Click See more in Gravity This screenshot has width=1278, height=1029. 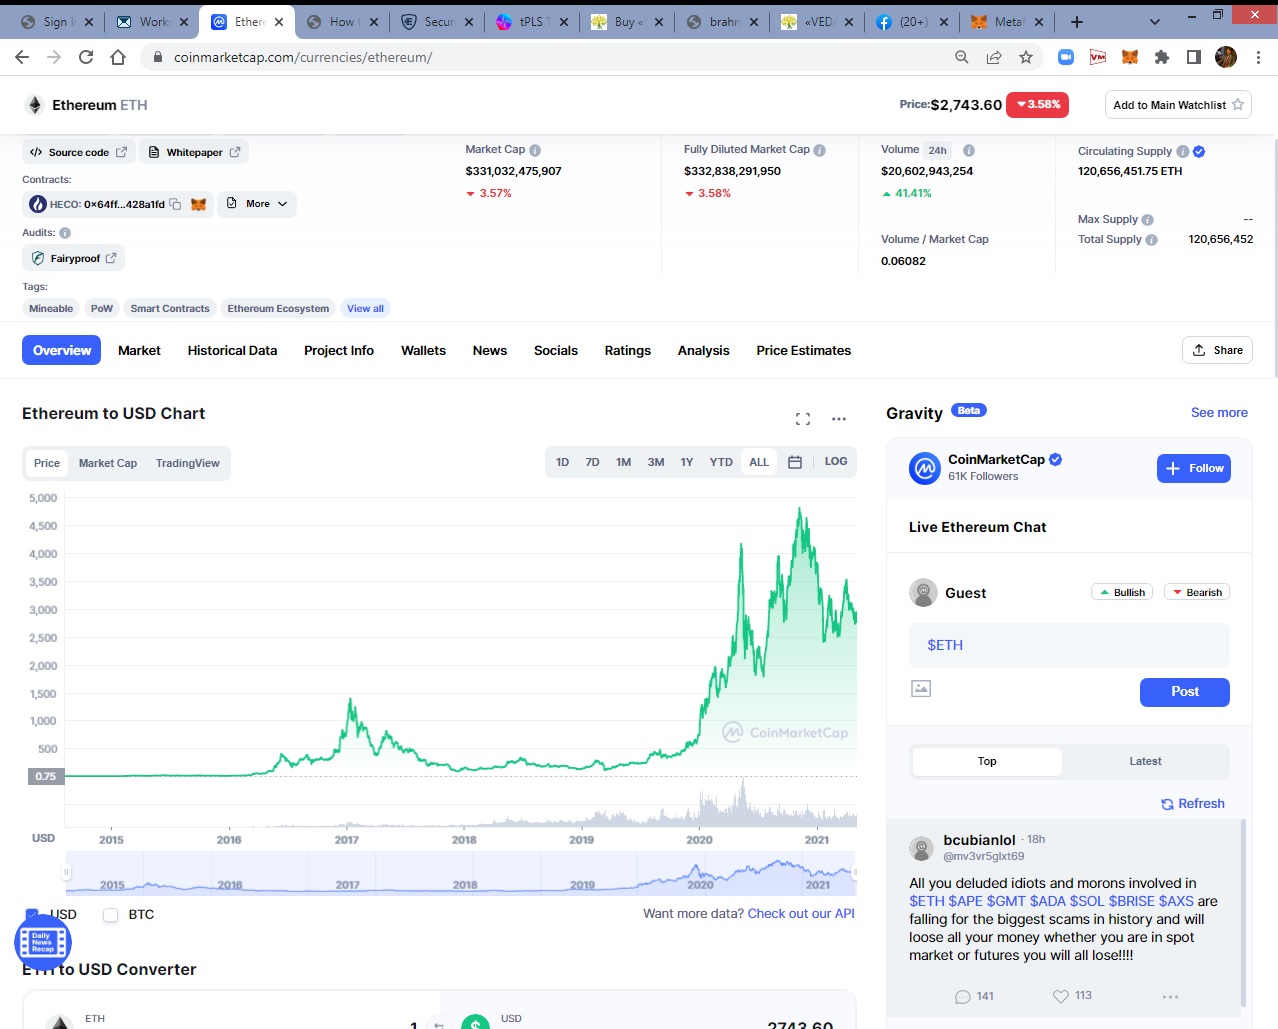pyautogui.click(x=1219, y=412)
